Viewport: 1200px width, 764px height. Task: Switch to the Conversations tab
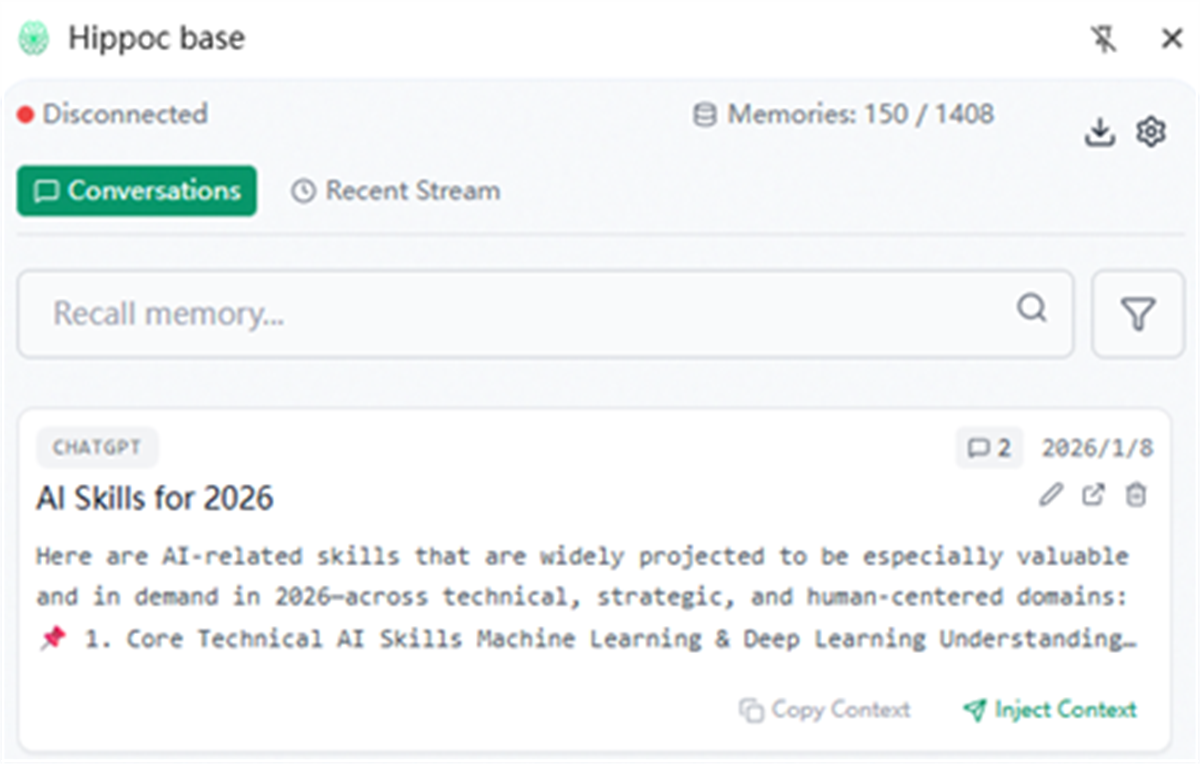pos(137,191)
